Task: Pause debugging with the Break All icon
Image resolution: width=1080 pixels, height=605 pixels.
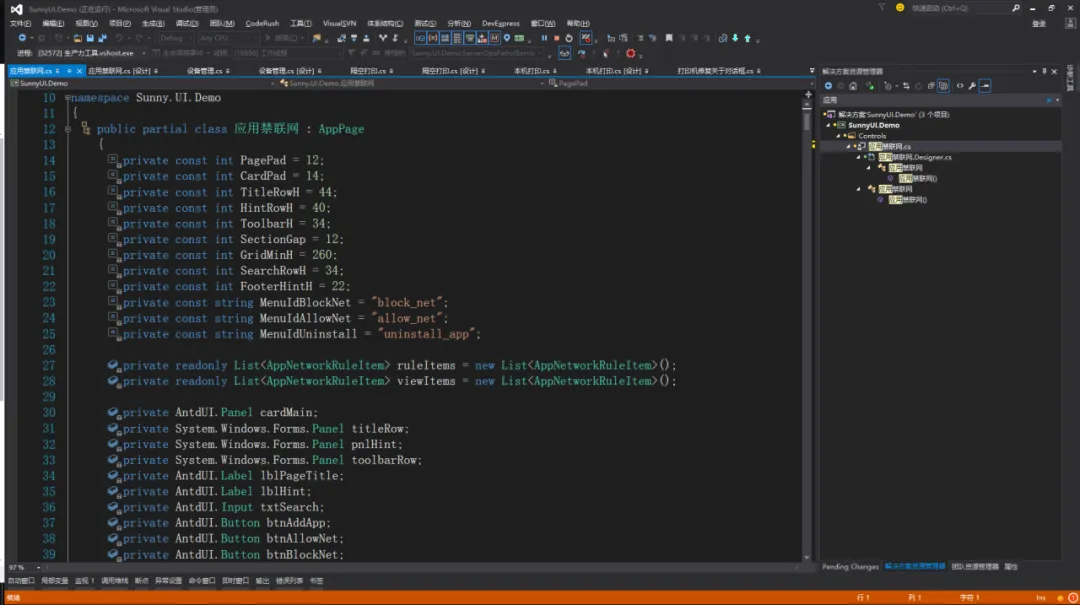Action: tap(544, 38)
